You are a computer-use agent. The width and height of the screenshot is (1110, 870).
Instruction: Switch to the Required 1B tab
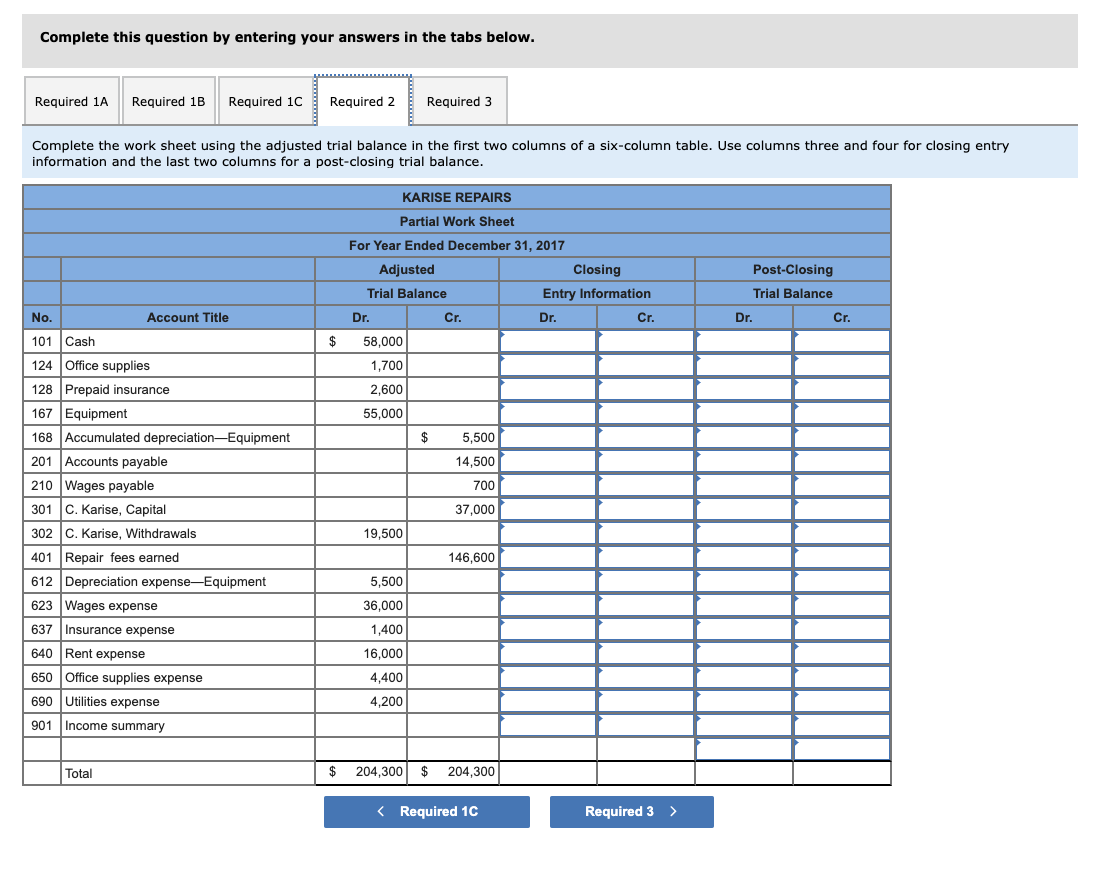168,101
